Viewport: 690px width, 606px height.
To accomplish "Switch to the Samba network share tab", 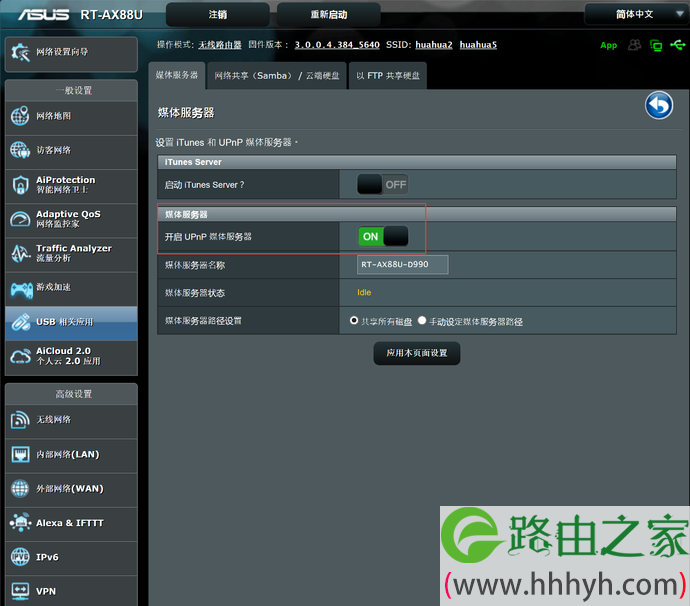I will pyautogui.click(x=277, y=76).
